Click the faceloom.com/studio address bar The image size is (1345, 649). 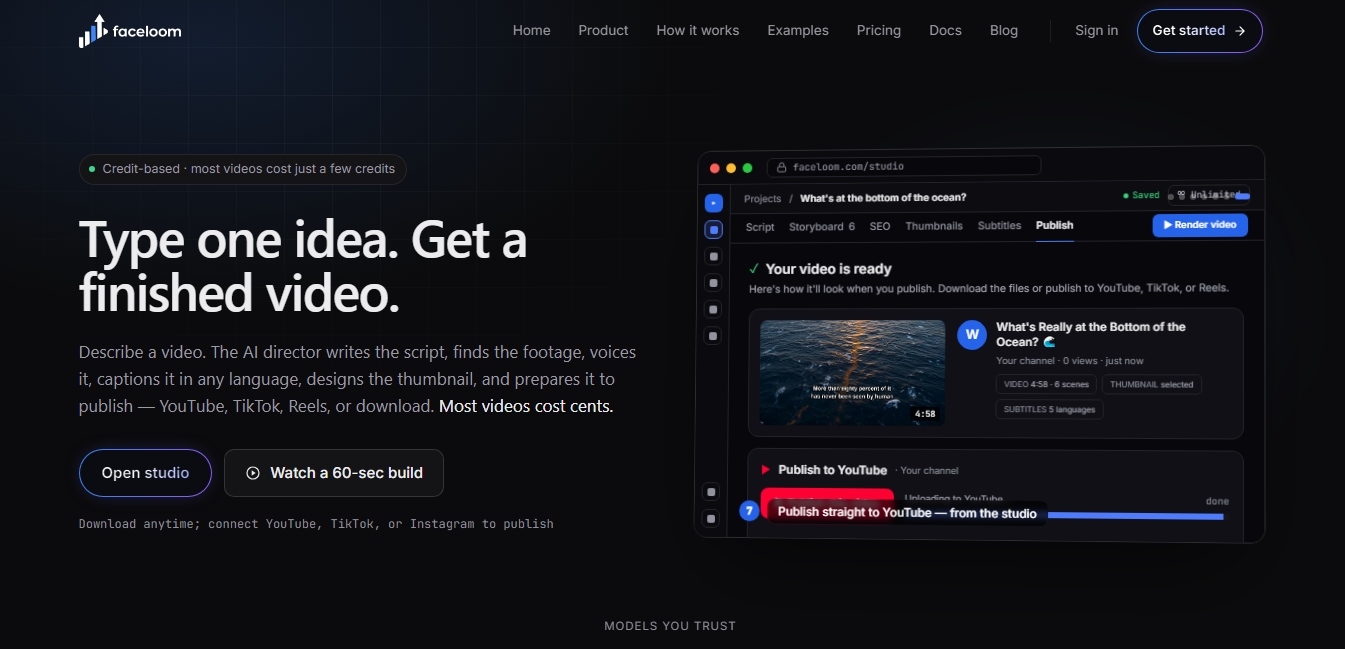click(x=904, y=166)
